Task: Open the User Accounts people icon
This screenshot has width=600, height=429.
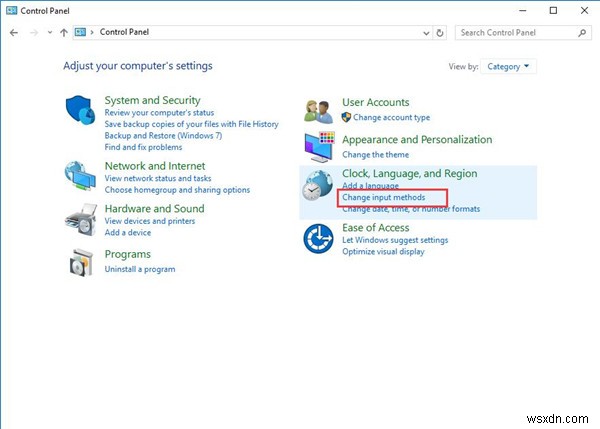Action: 319,111
